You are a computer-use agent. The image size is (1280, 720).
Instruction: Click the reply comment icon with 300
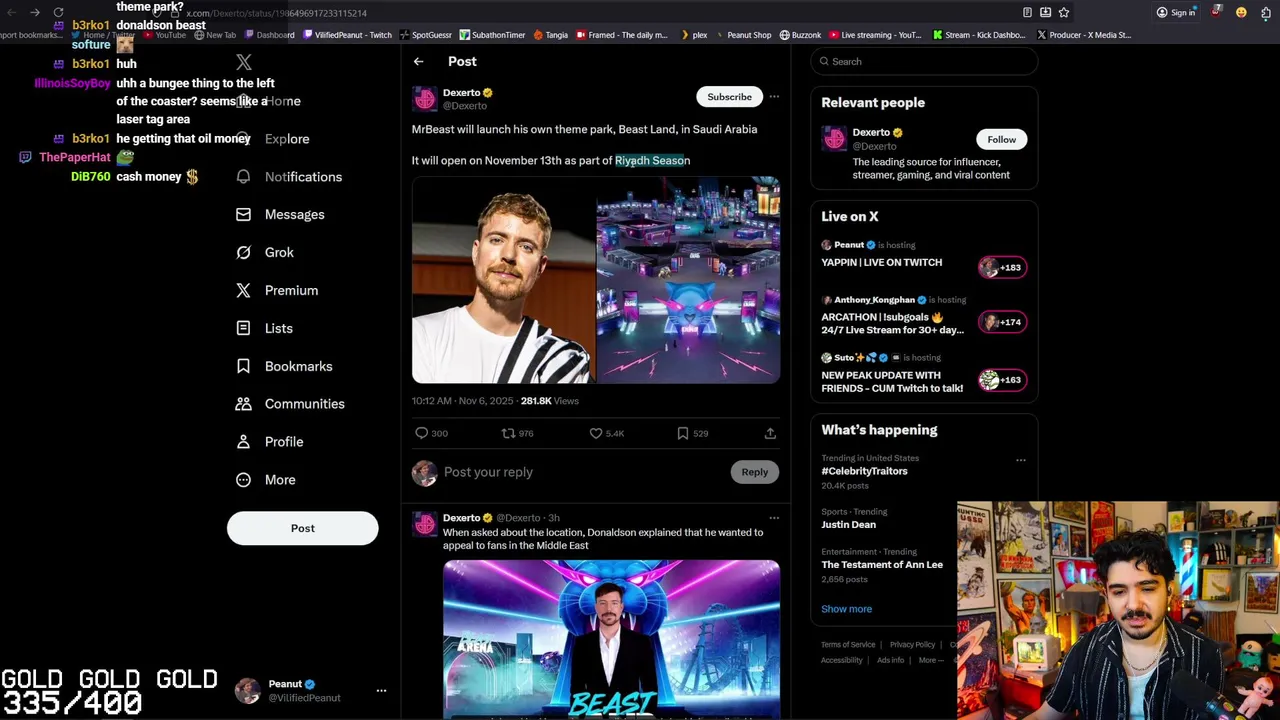(421, 433)
